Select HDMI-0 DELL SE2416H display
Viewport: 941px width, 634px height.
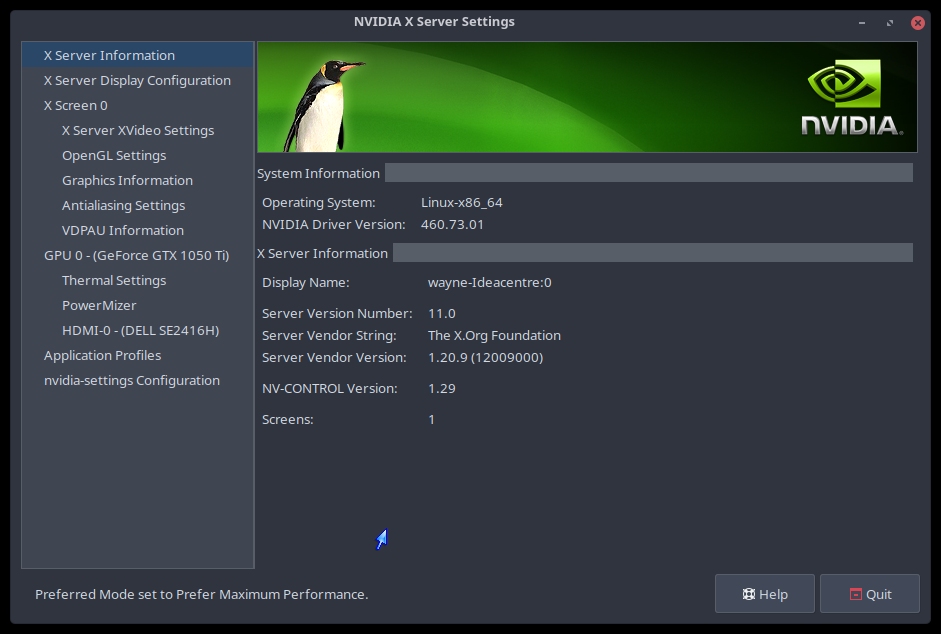tap(140, 330)
